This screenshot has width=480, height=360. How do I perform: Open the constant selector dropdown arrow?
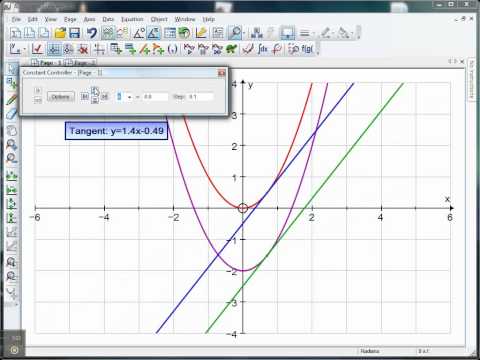[129, 97]
